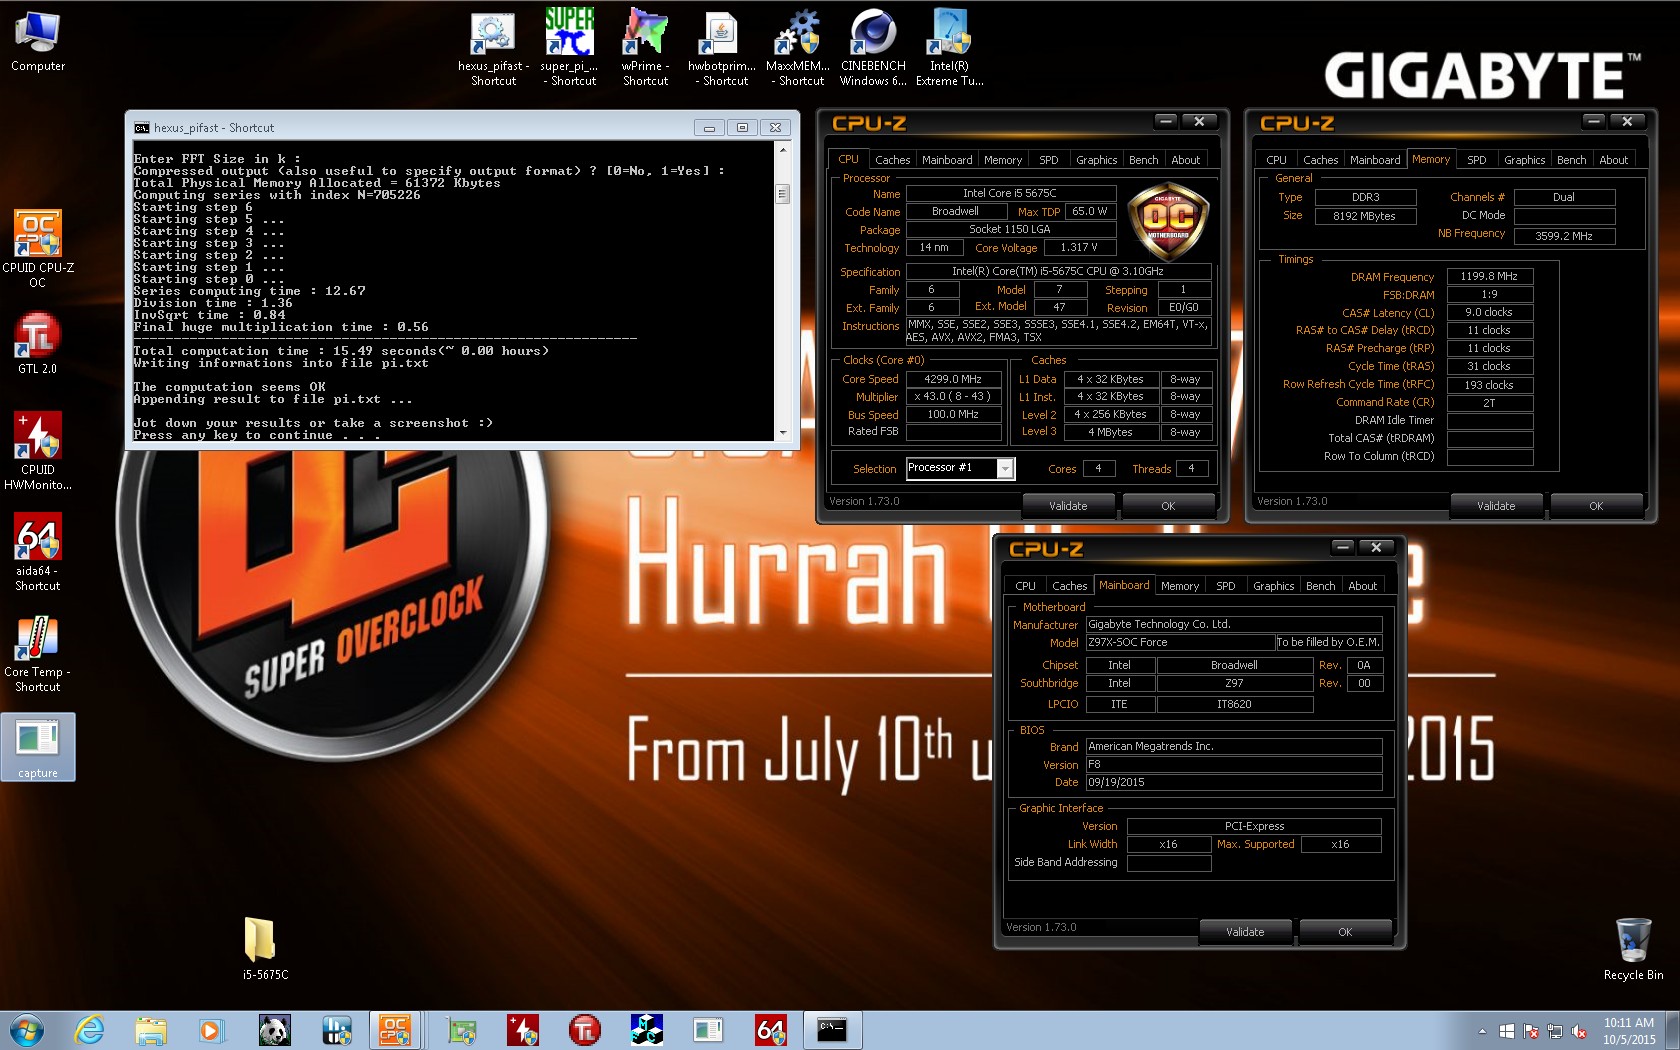Click console scrollbar down arrow
The height and width of the screenshot is (1050, 1680).
pos(783,433)
